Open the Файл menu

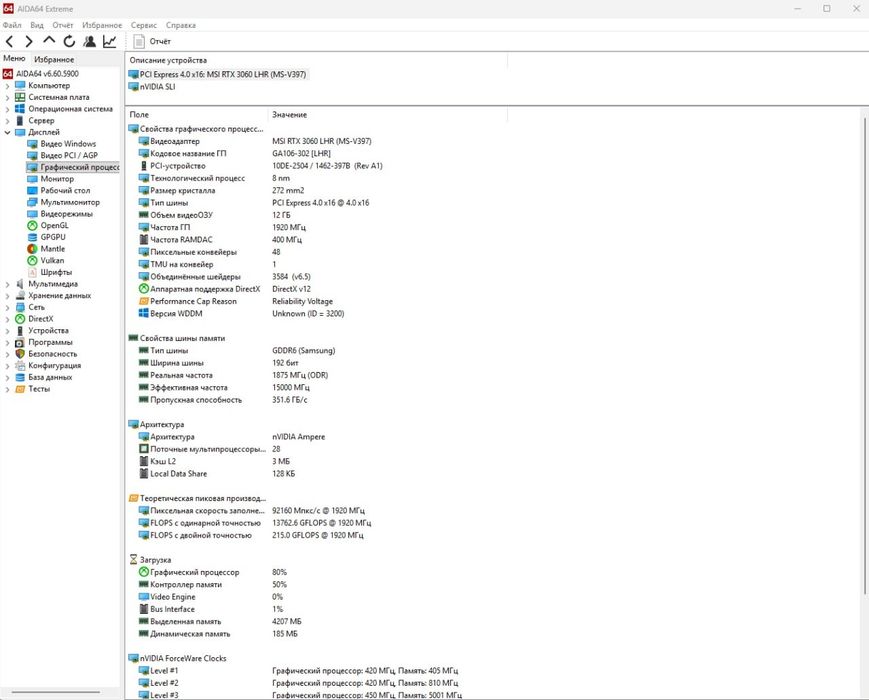12,25
